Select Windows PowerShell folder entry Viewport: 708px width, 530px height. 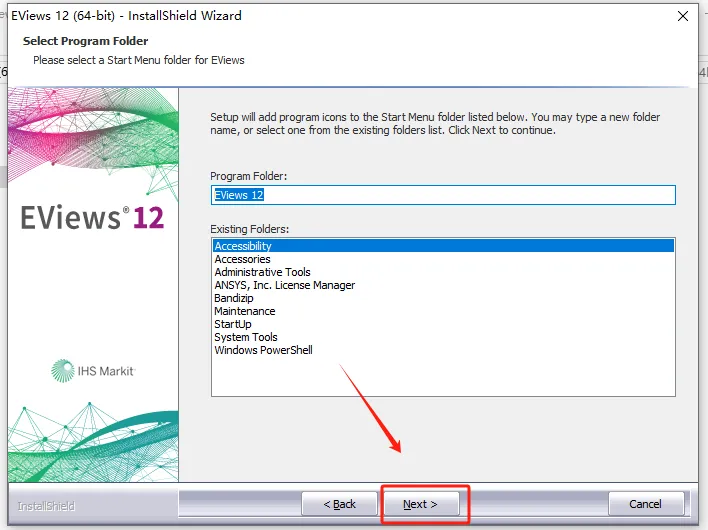pos(443,350)
